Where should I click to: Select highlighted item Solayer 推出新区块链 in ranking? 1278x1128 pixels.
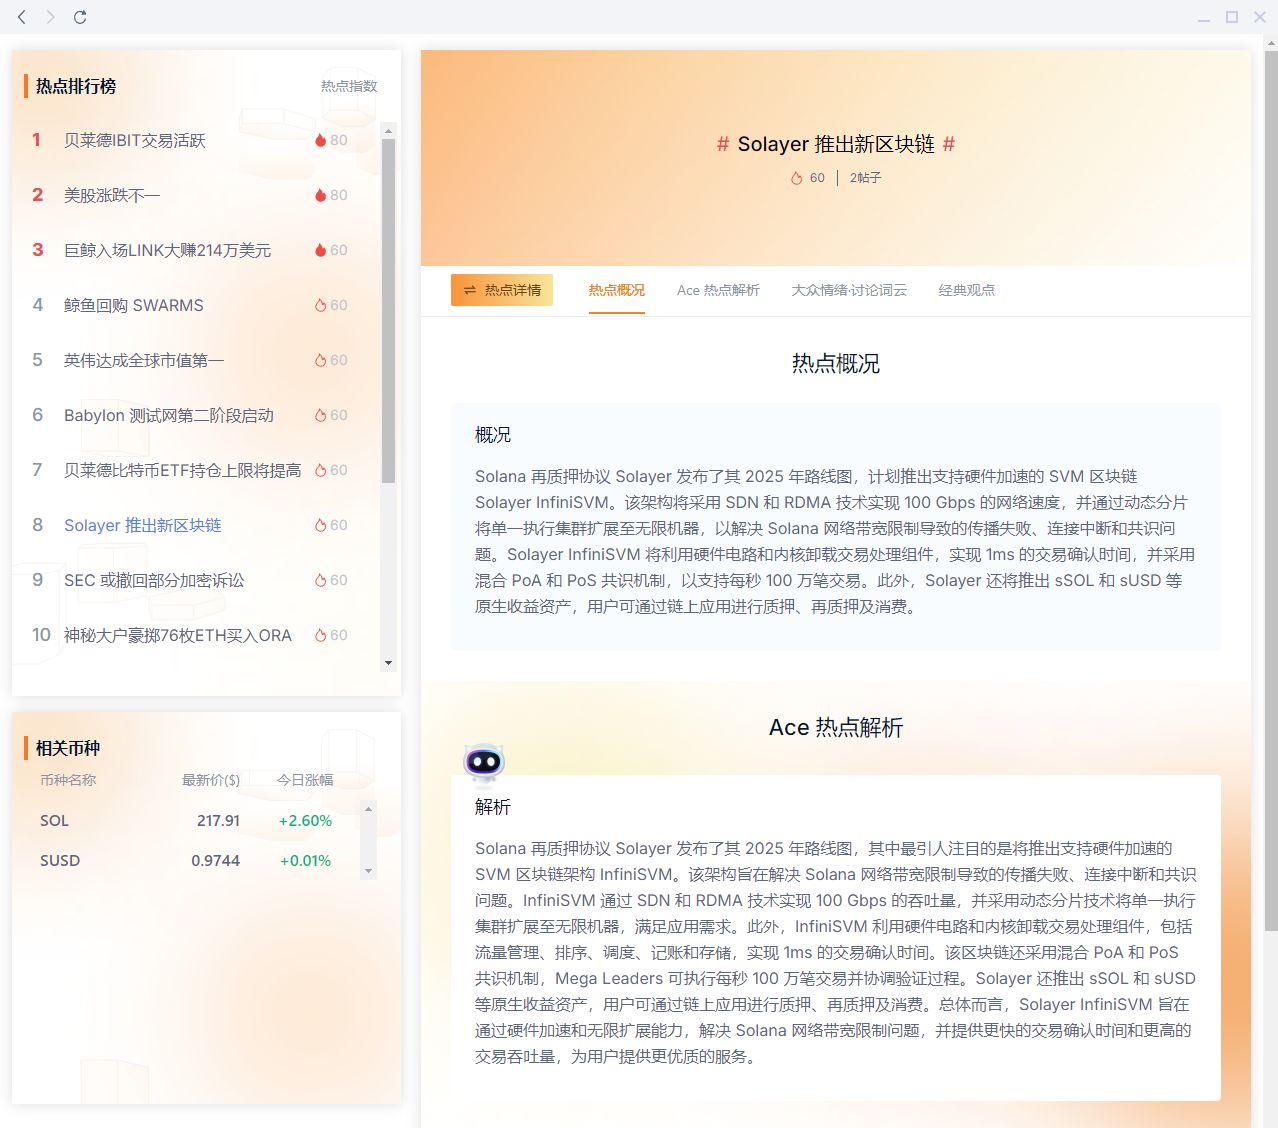(x=143, y=525)
